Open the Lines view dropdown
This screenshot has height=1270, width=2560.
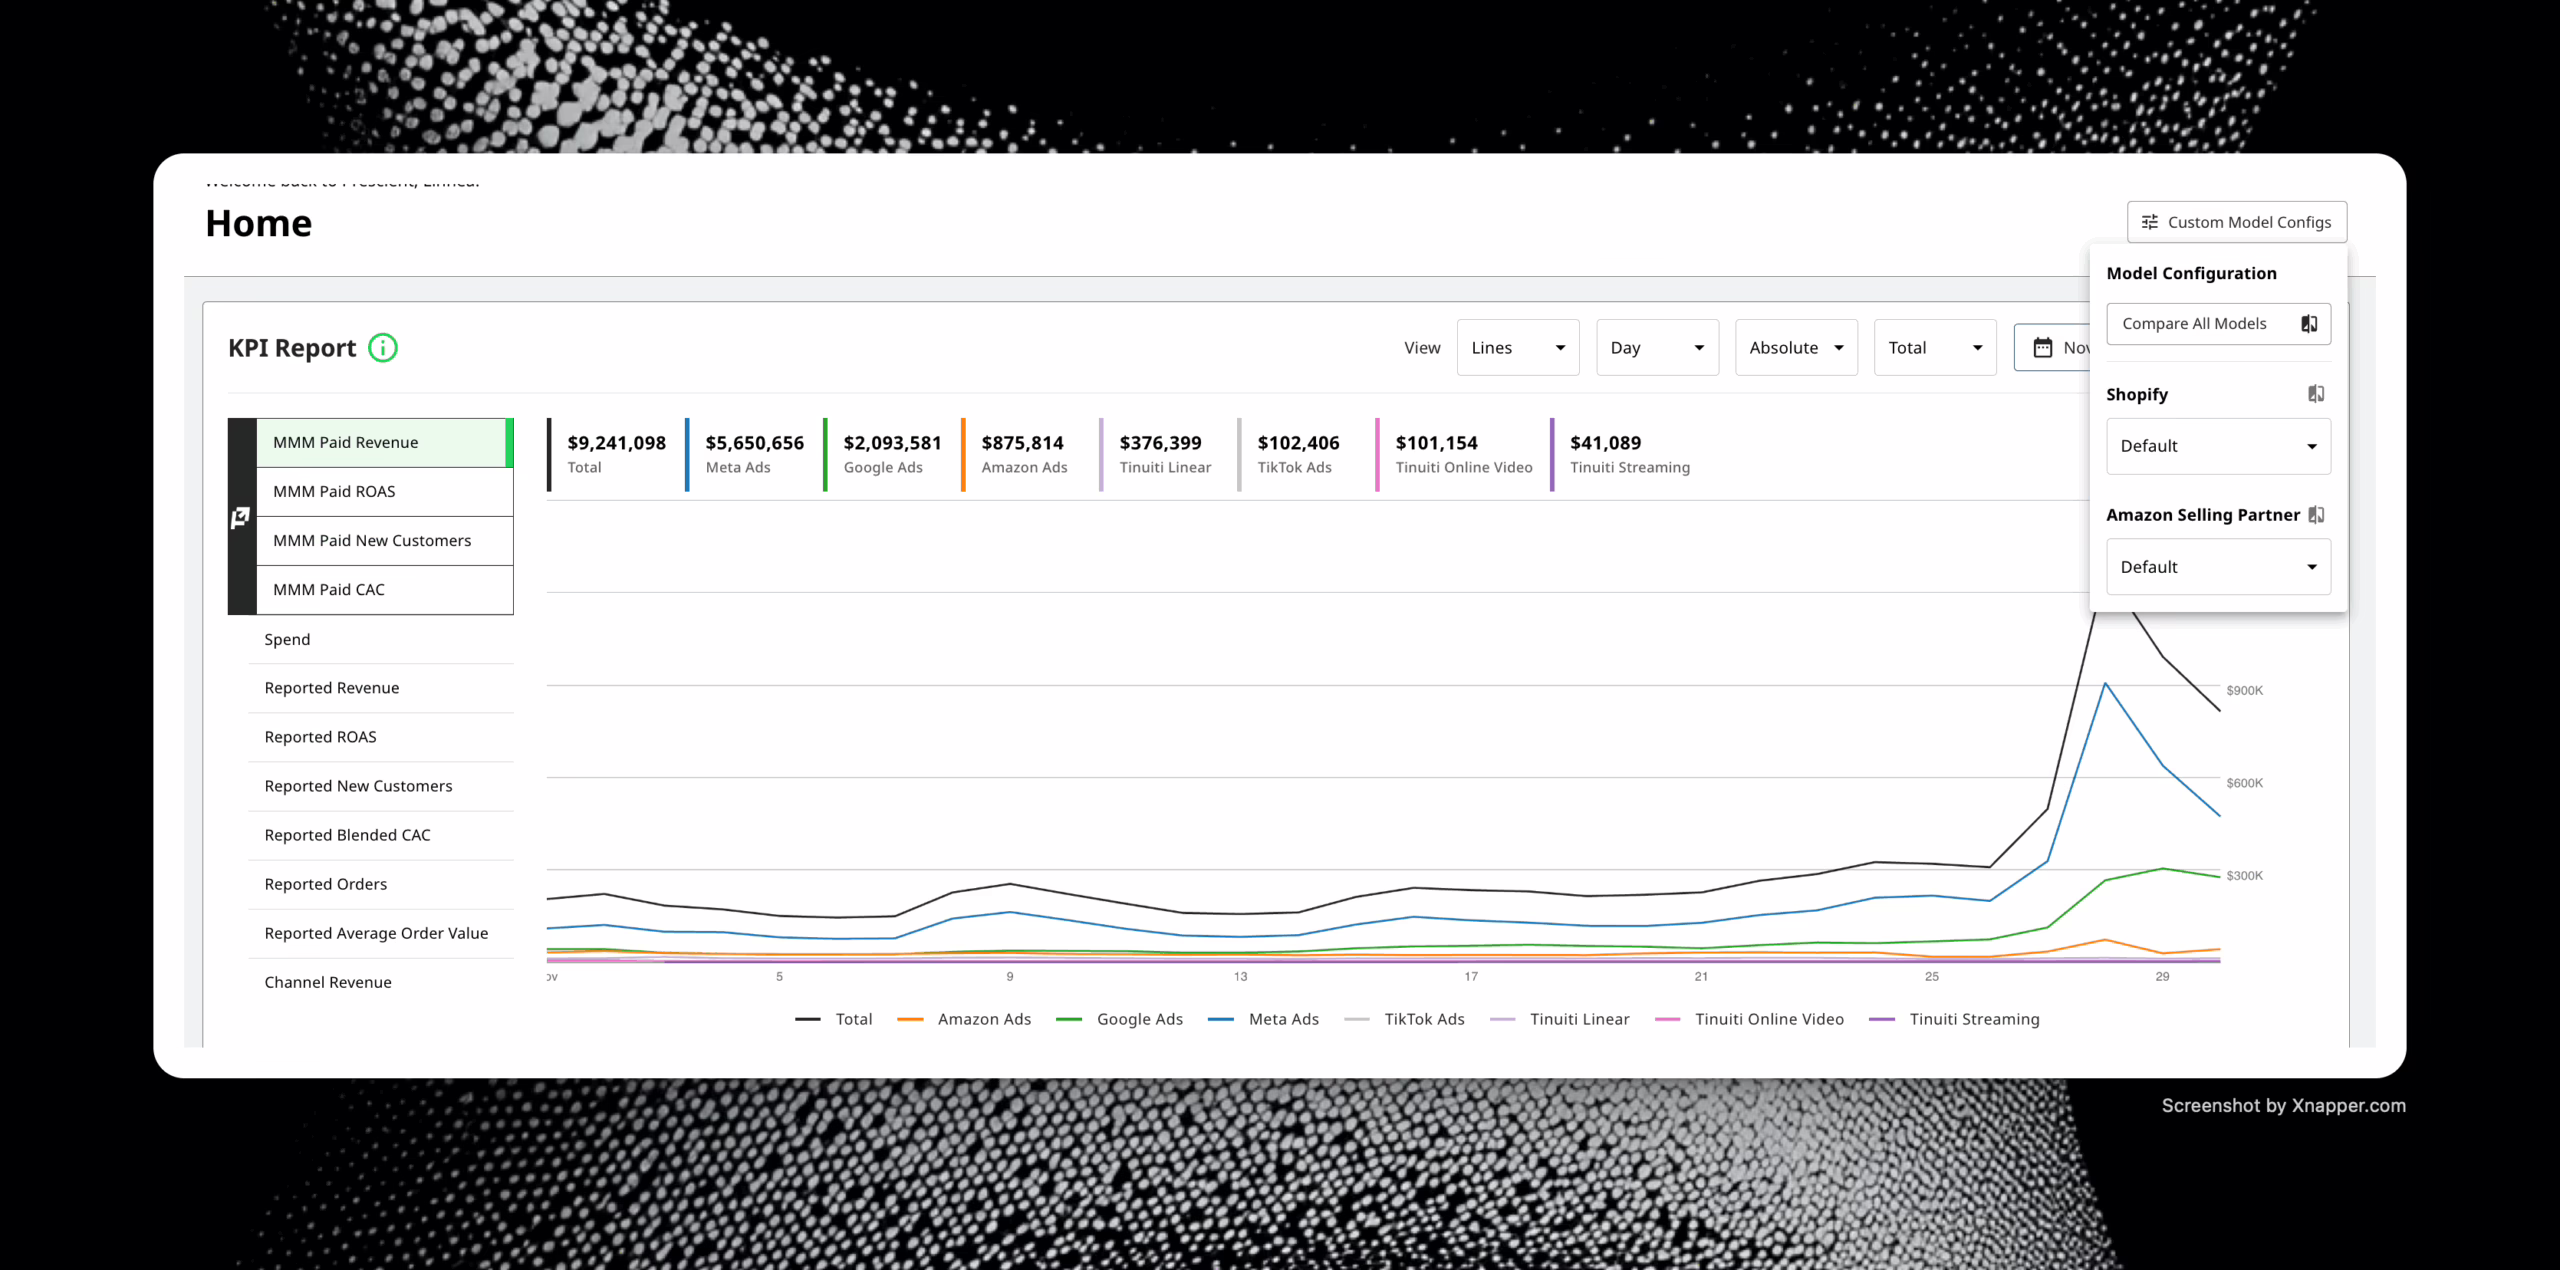click(x=1517, y=348)
